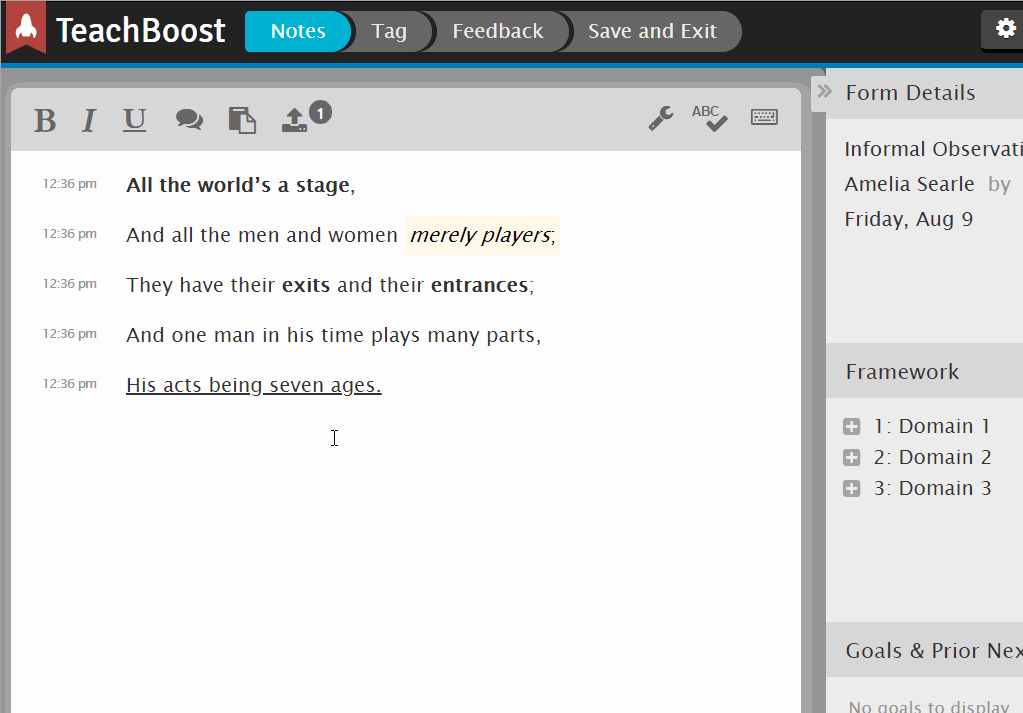Click the 12:36 pm timestamp beside 'They have their exits'
The image size is (1023, 713).
(70, 284)
